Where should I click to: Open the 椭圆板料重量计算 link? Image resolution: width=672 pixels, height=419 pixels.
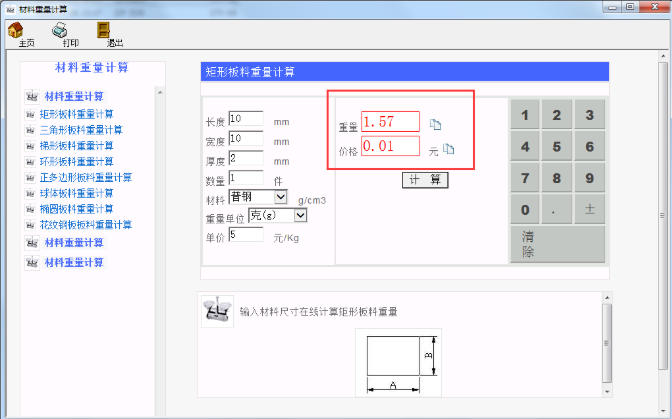coord(77,209)
